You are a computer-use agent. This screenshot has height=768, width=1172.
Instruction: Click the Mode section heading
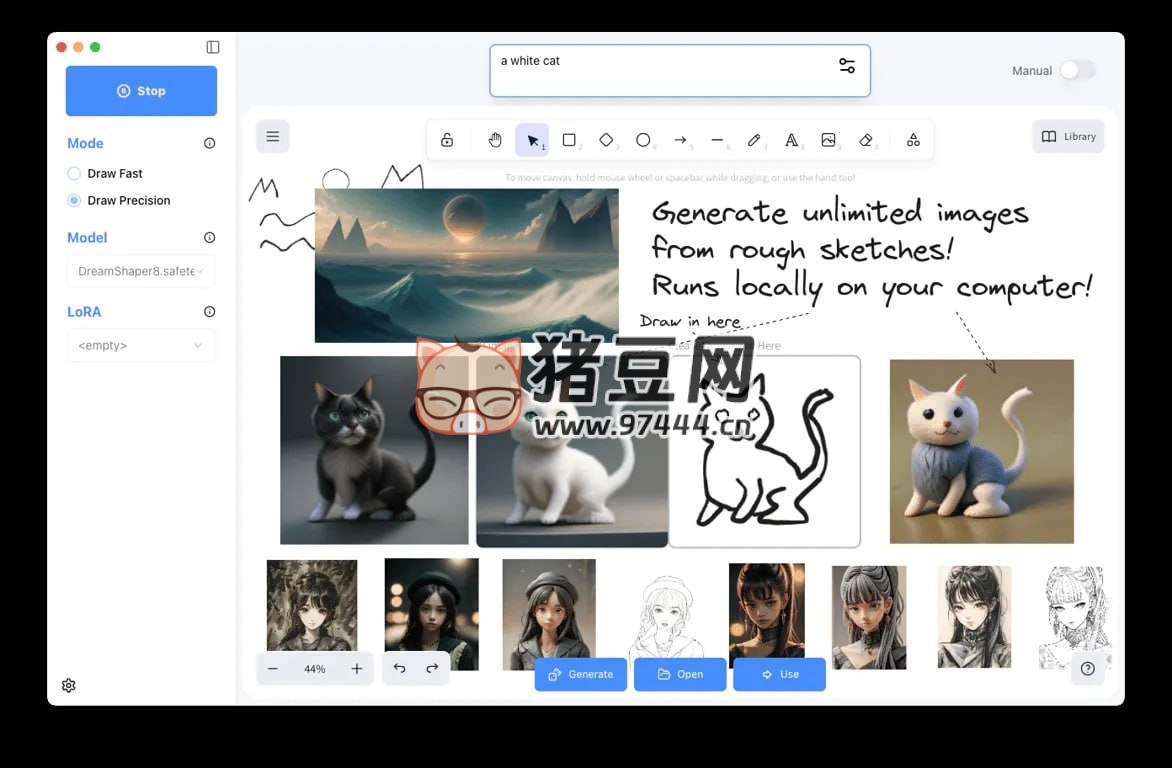85,143
